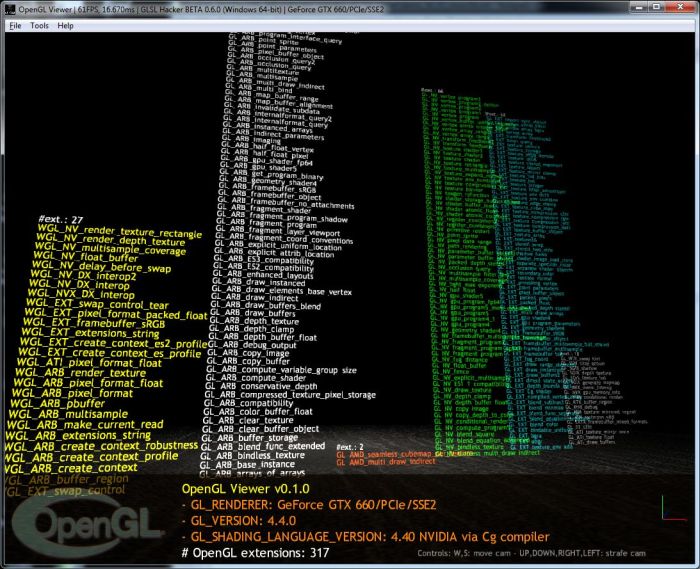Select WGL_ARB_multisample text
The image size is (700, 569).
68,414
